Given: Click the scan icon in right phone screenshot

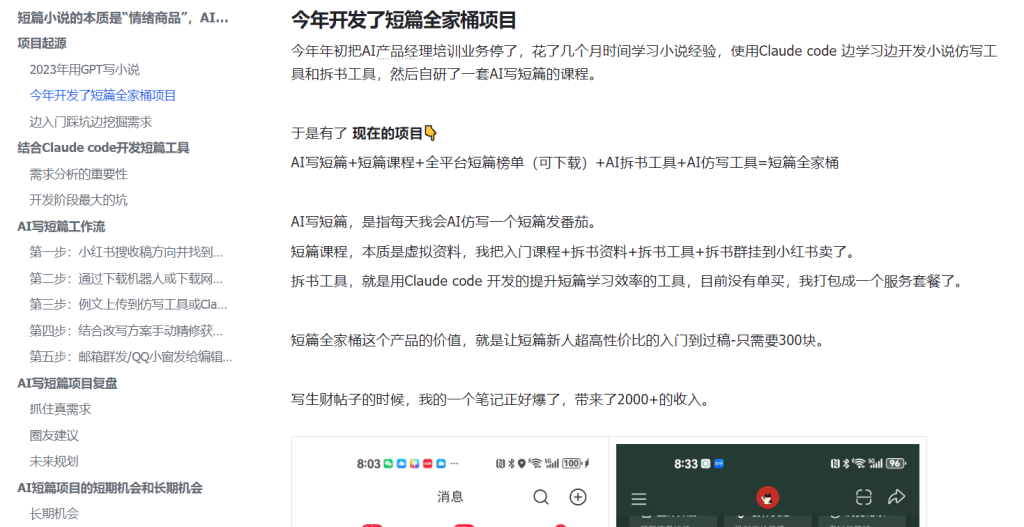Looking at the screenshot, I should pos(863,498).
